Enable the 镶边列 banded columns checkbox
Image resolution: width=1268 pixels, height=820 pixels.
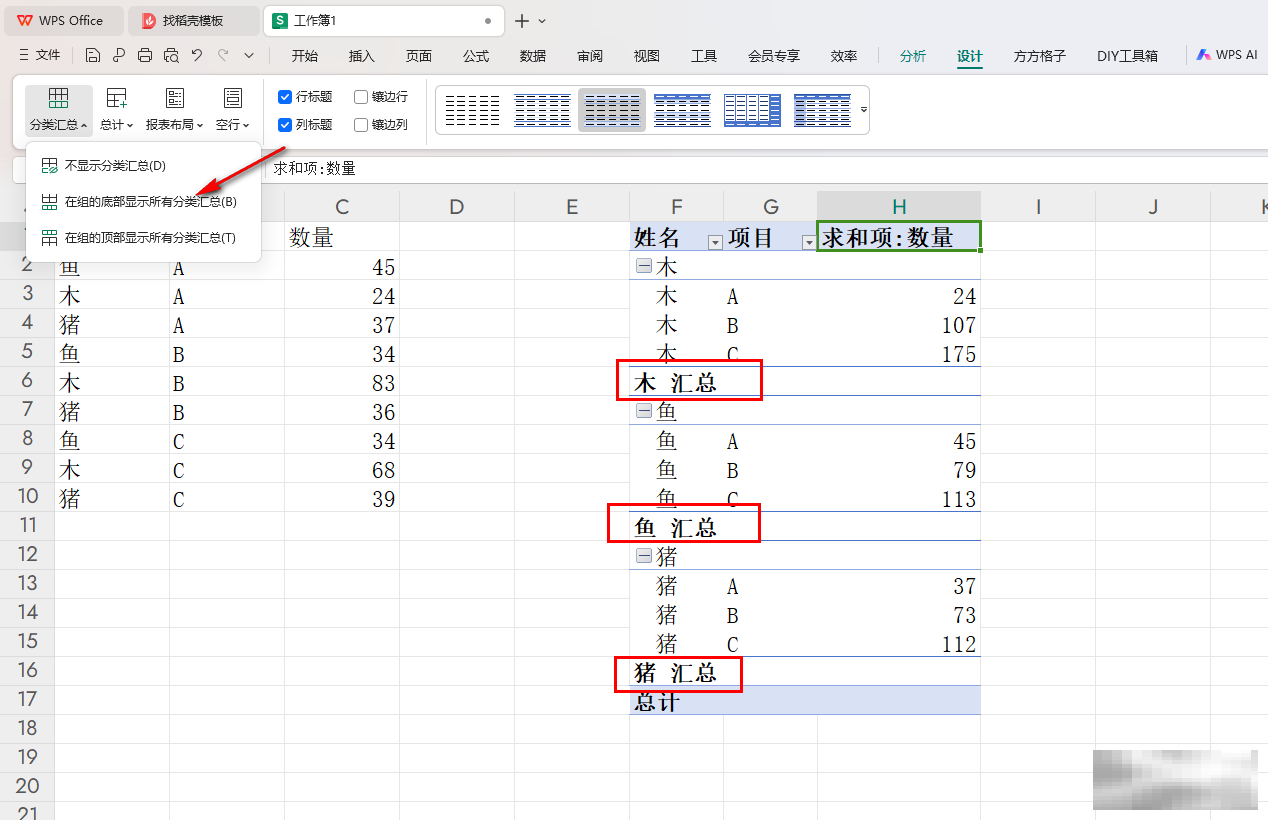[x=361, y=125]
